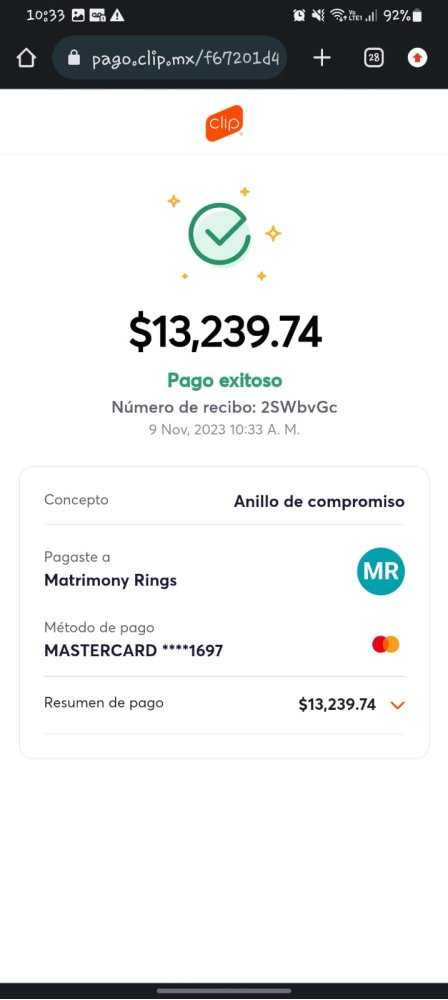Click the orange Clip logo
This screenshot has height=1000, width=448.
(x=224, y=122)
